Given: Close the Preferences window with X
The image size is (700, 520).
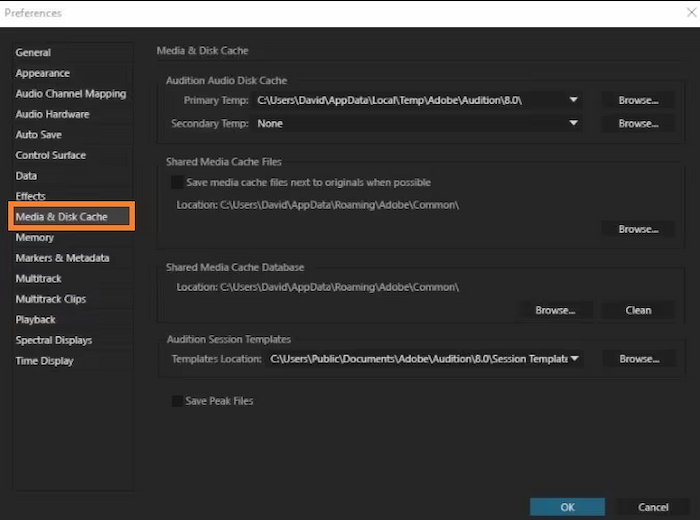Looking at the screenshot, I should [x=691, y=12].
